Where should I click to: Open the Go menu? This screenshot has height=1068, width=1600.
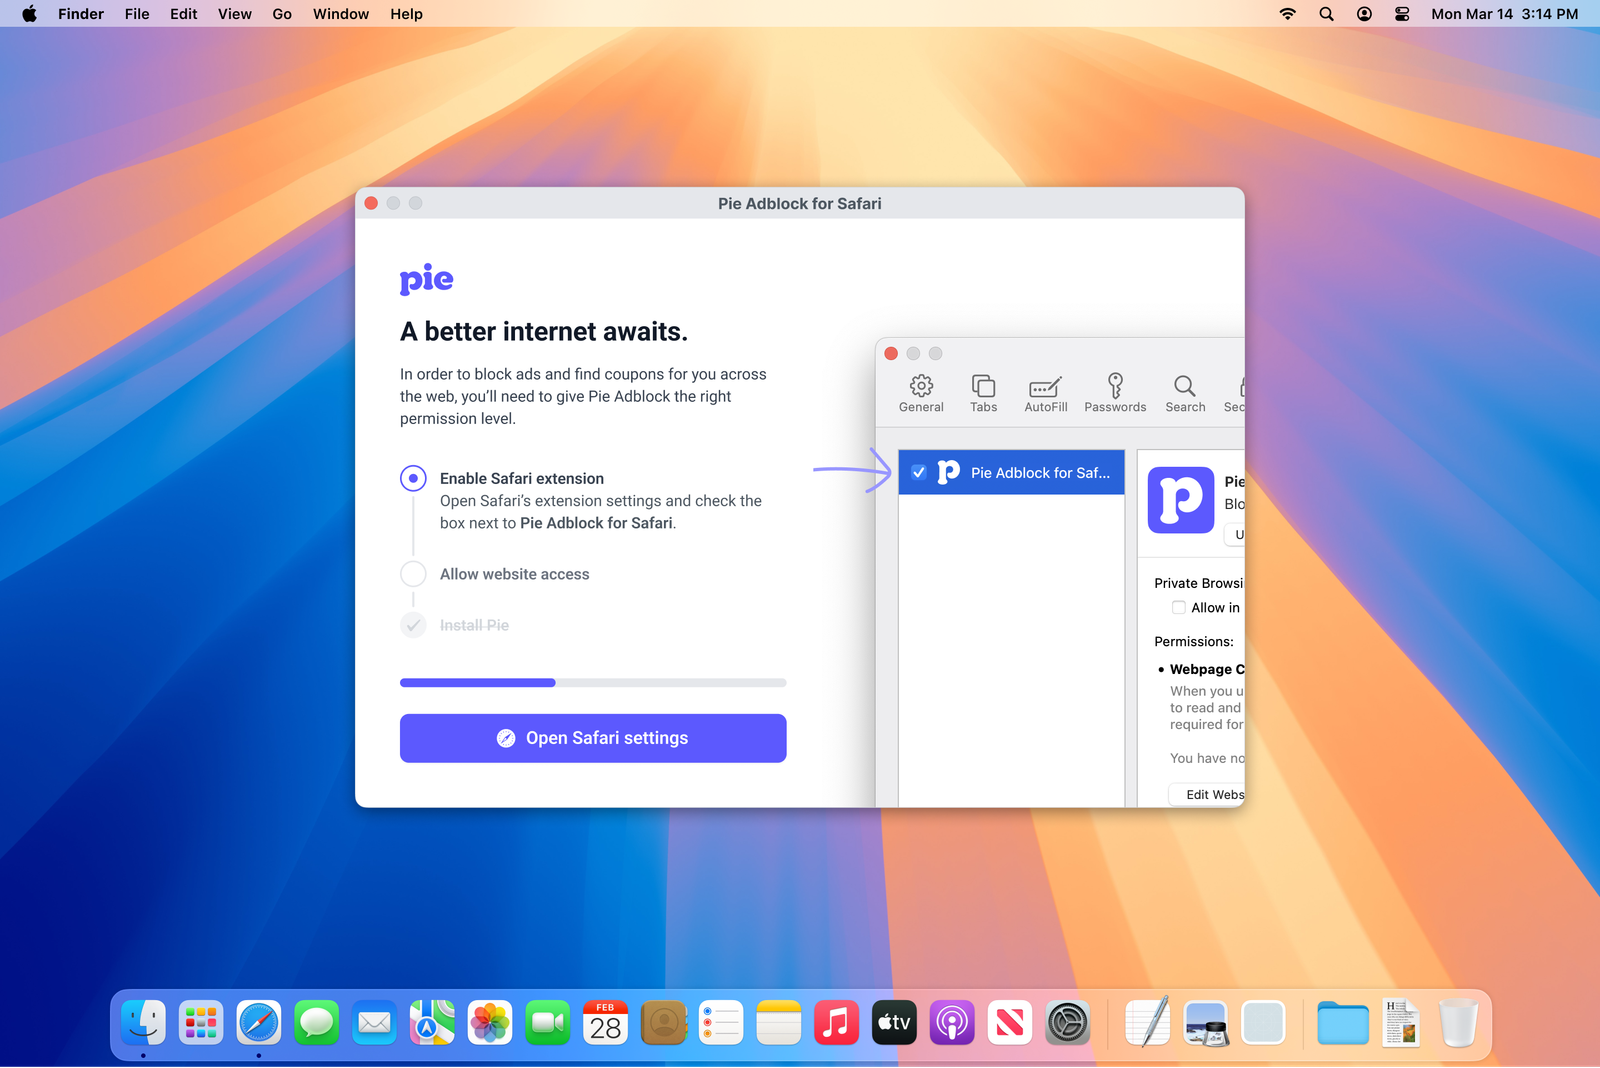[x=281, y=14]
